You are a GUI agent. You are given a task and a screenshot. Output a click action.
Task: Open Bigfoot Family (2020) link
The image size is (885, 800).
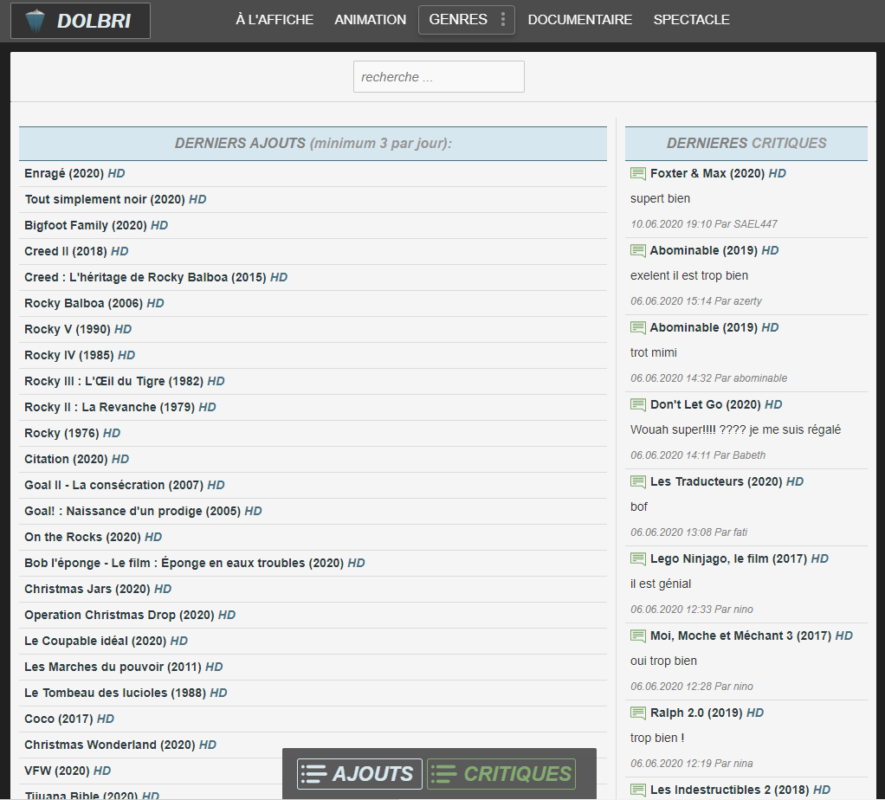pyautogui.click(x=96, y=225)
